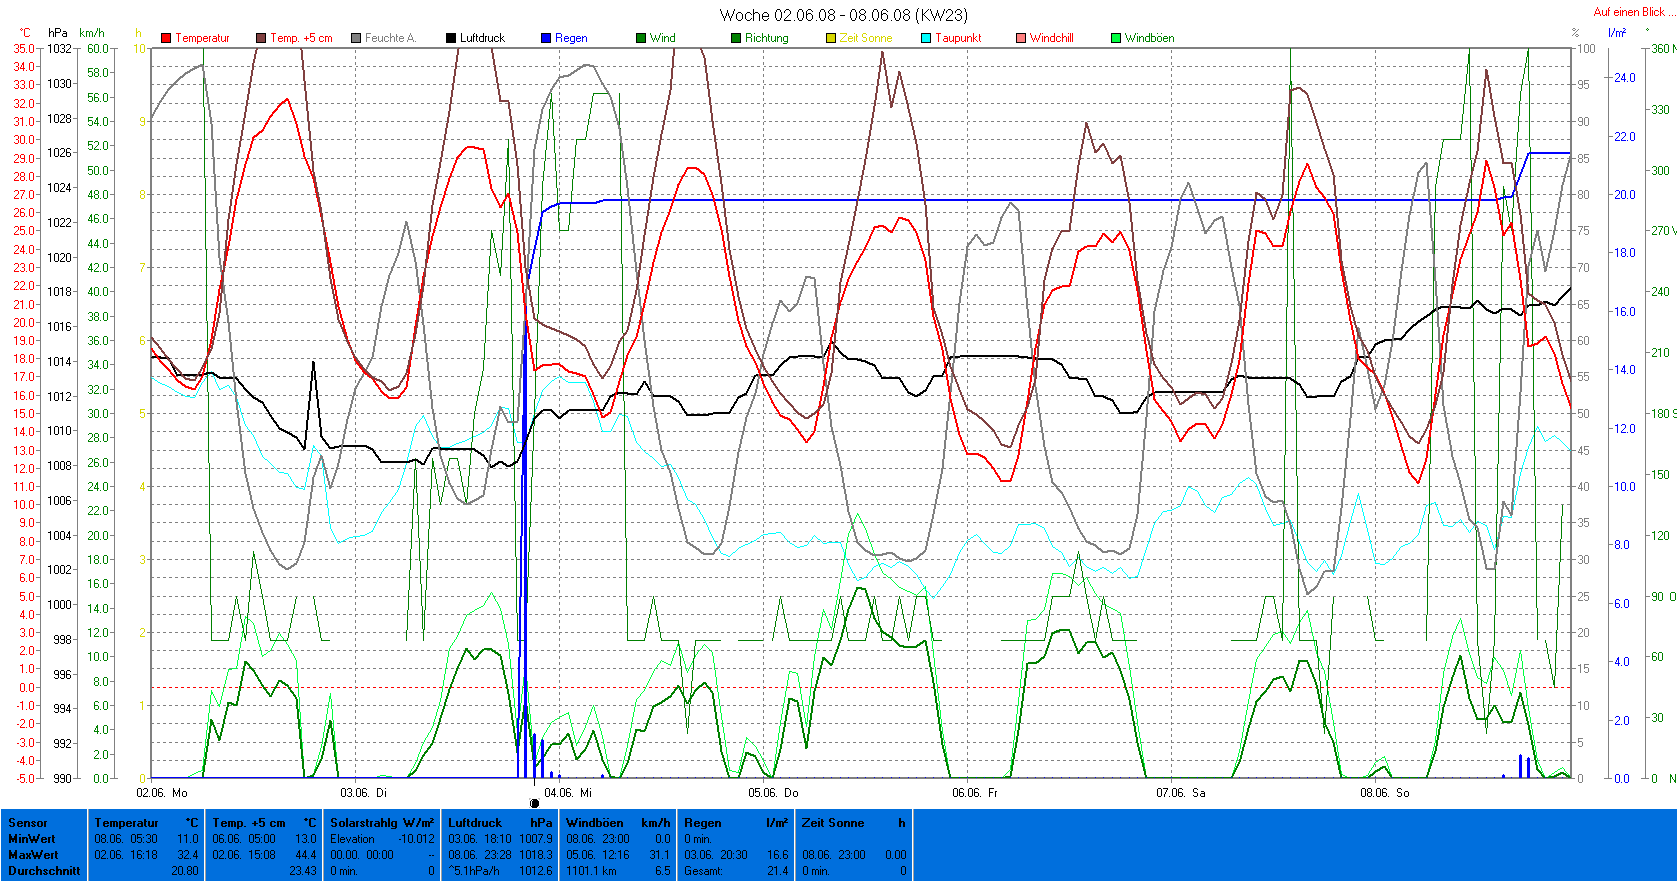This screenshot has width=1677, height=881.
Task: Click the chart title 'Woche 02.06.08 - 08.06.08'
Action: click(843, 15)
